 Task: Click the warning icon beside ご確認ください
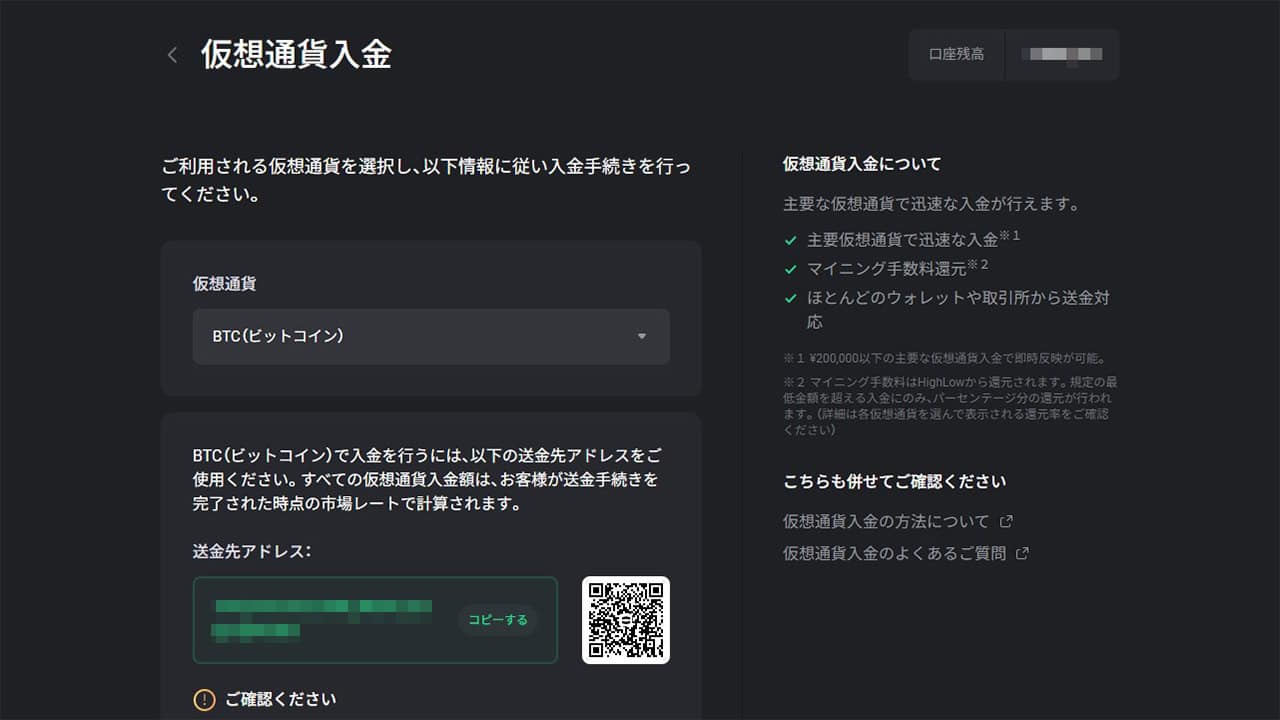[204, 699]
